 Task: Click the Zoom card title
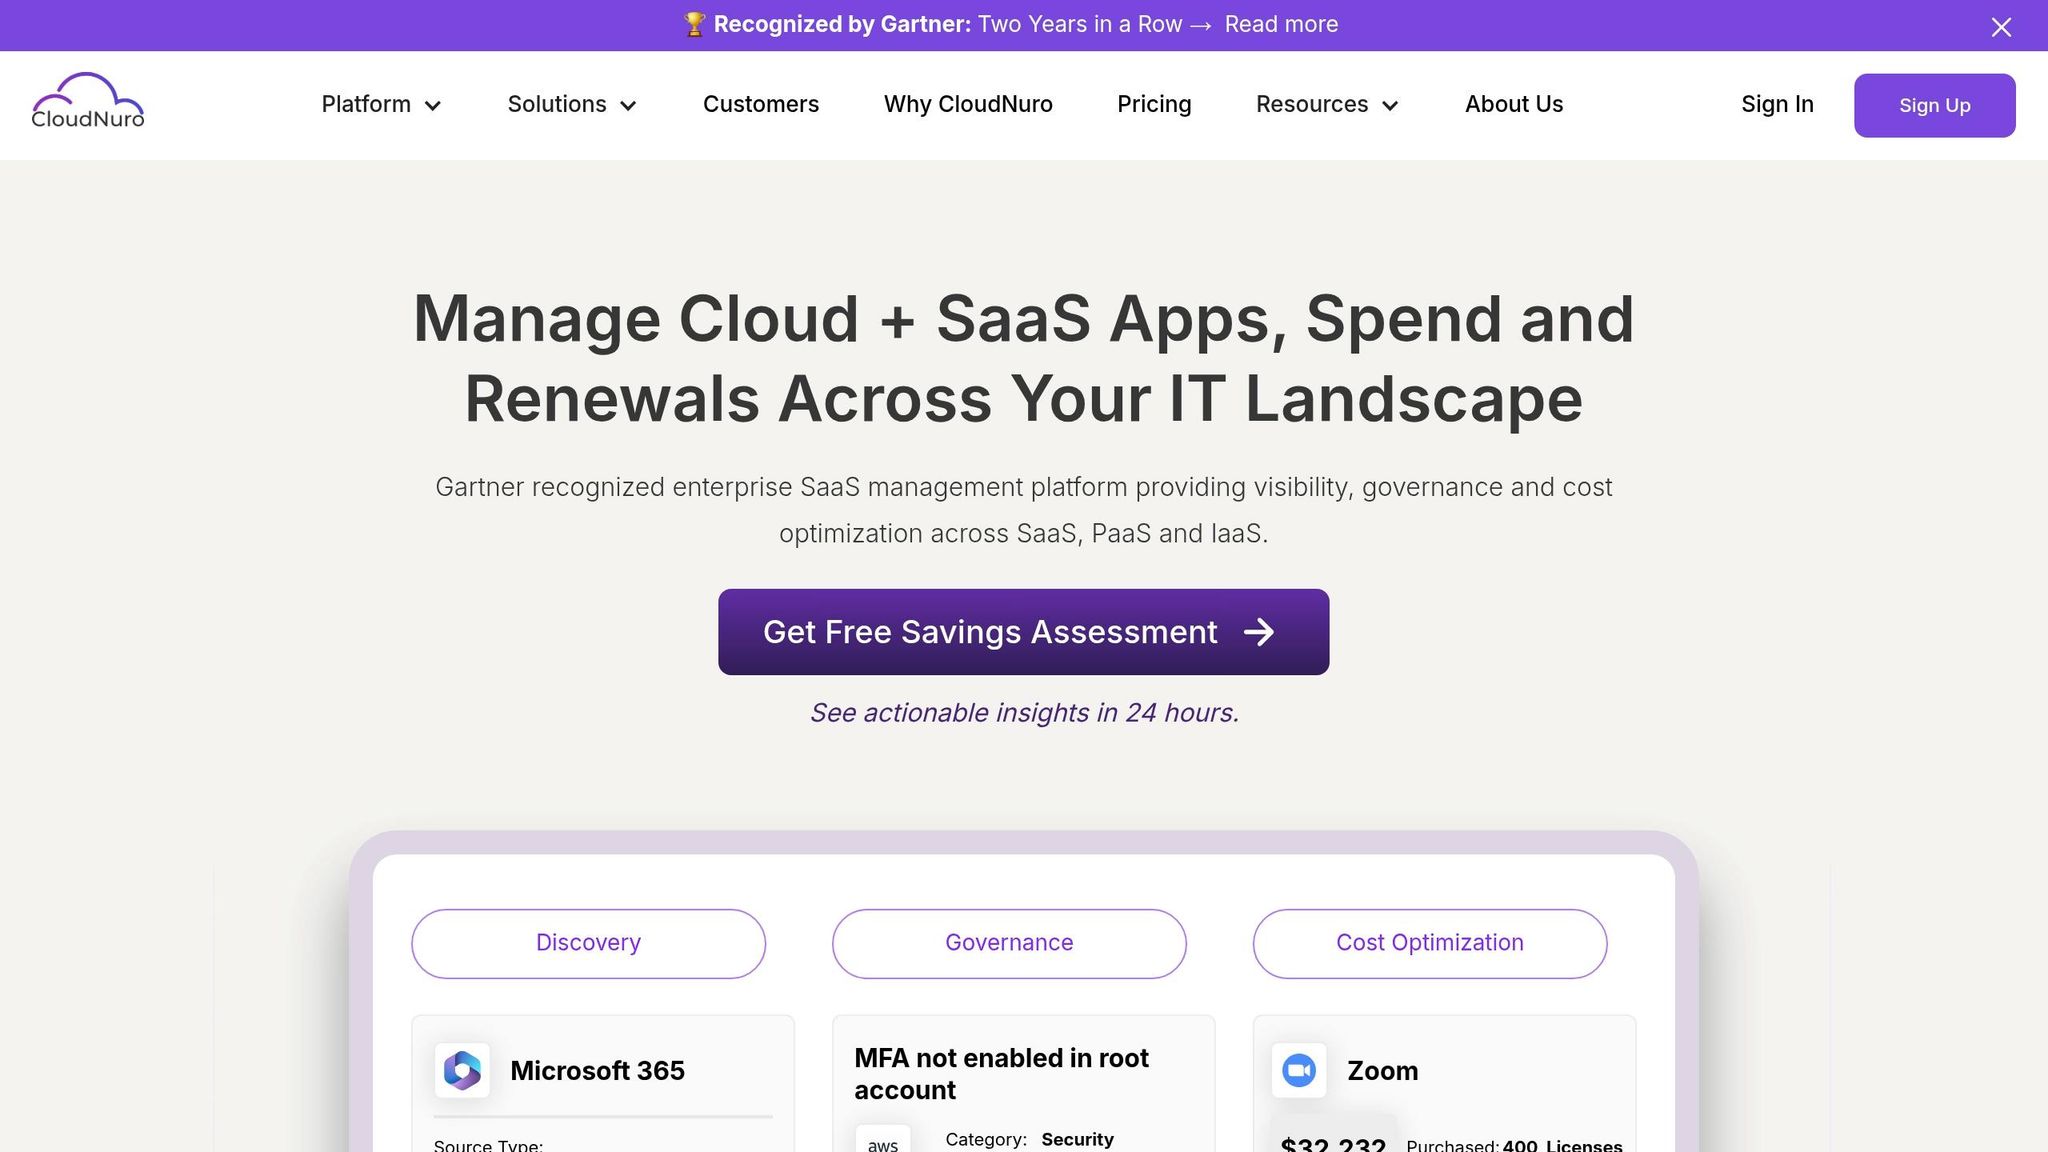click(1382, 1071)
